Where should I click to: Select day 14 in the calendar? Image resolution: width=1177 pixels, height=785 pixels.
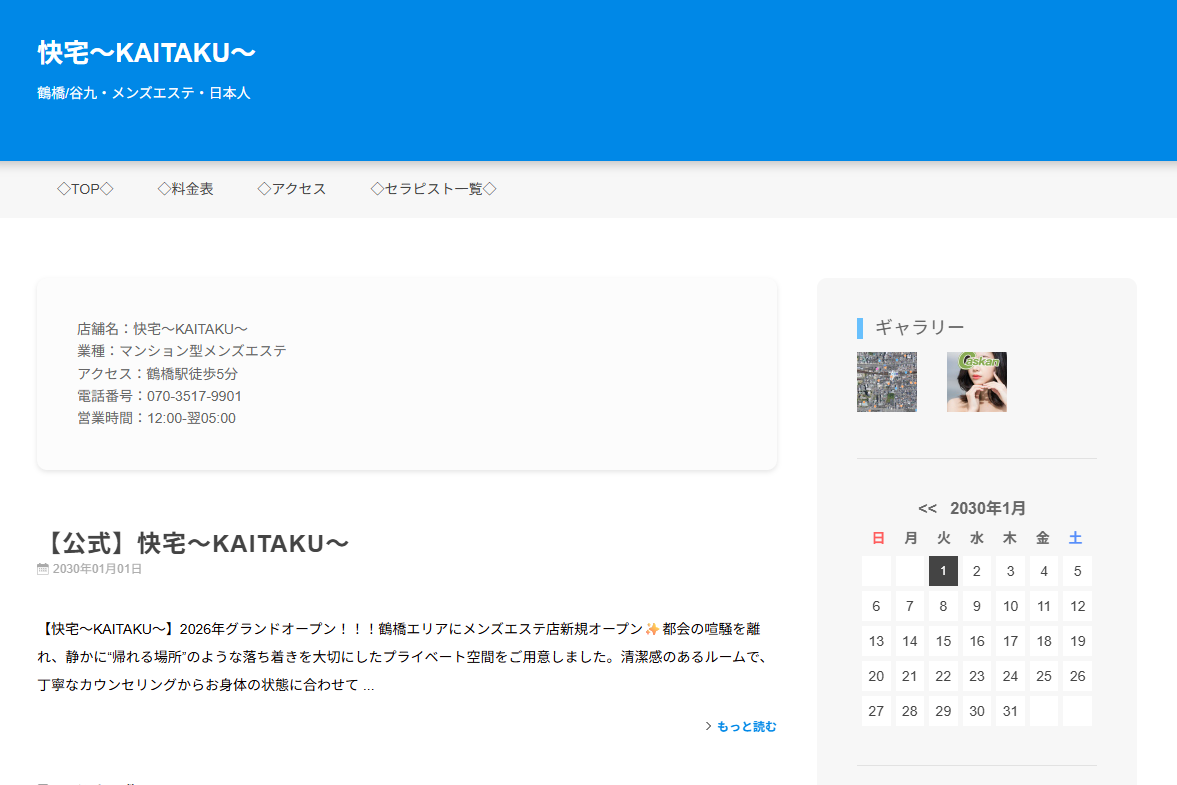click(x=910, y=642)
